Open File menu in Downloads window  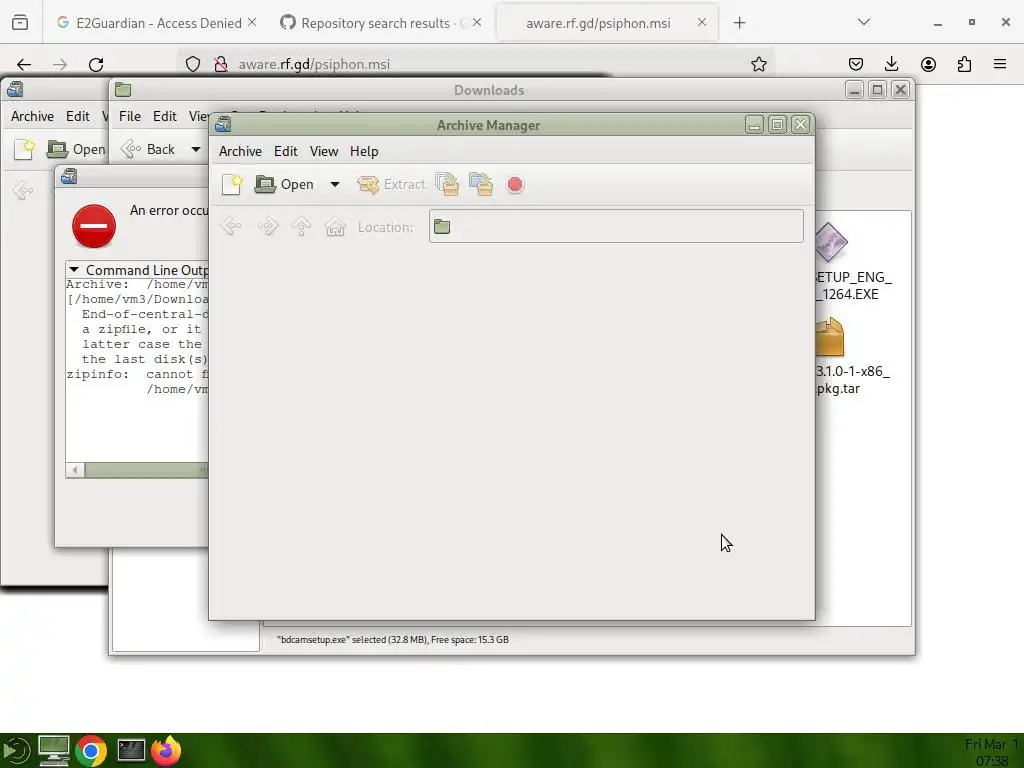pos(129,116)
